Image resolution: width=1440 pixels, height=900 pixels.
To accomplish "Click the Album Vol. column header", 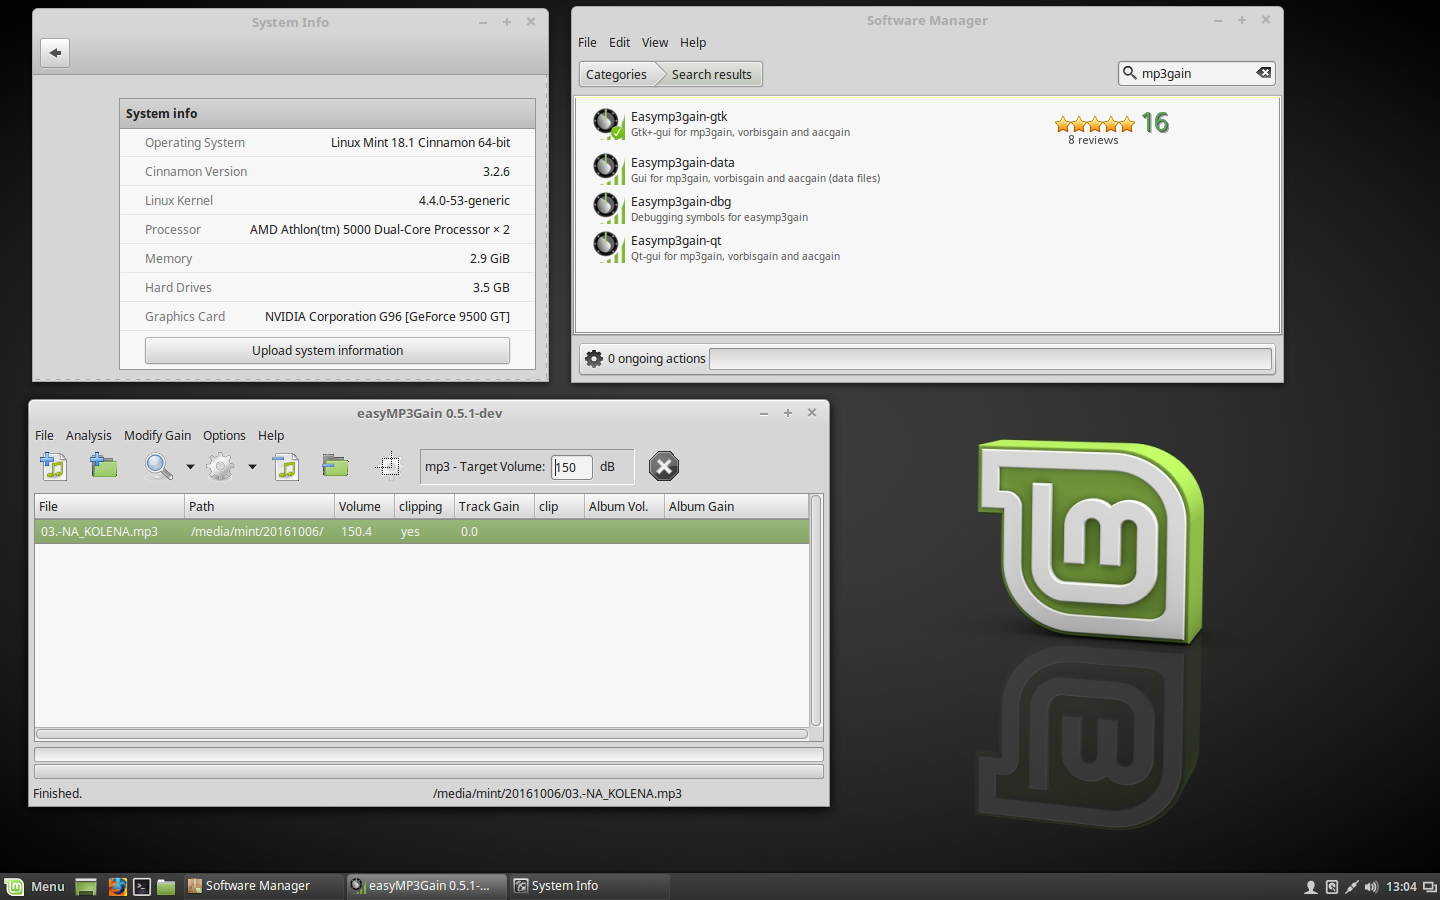I will (624, 507).
